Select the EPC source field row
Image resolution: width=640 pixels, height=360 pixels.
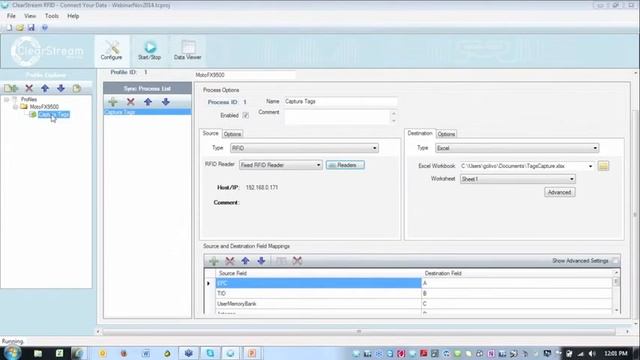coord(318,283)
